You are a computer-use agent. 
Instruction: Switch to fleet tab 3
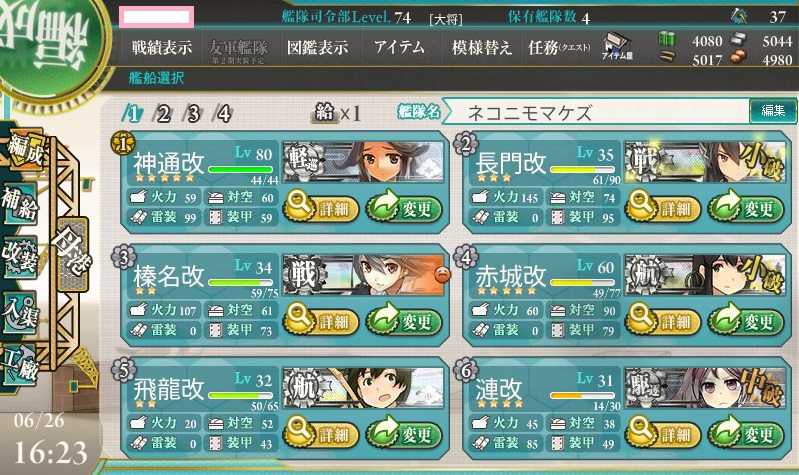[193, 113]
